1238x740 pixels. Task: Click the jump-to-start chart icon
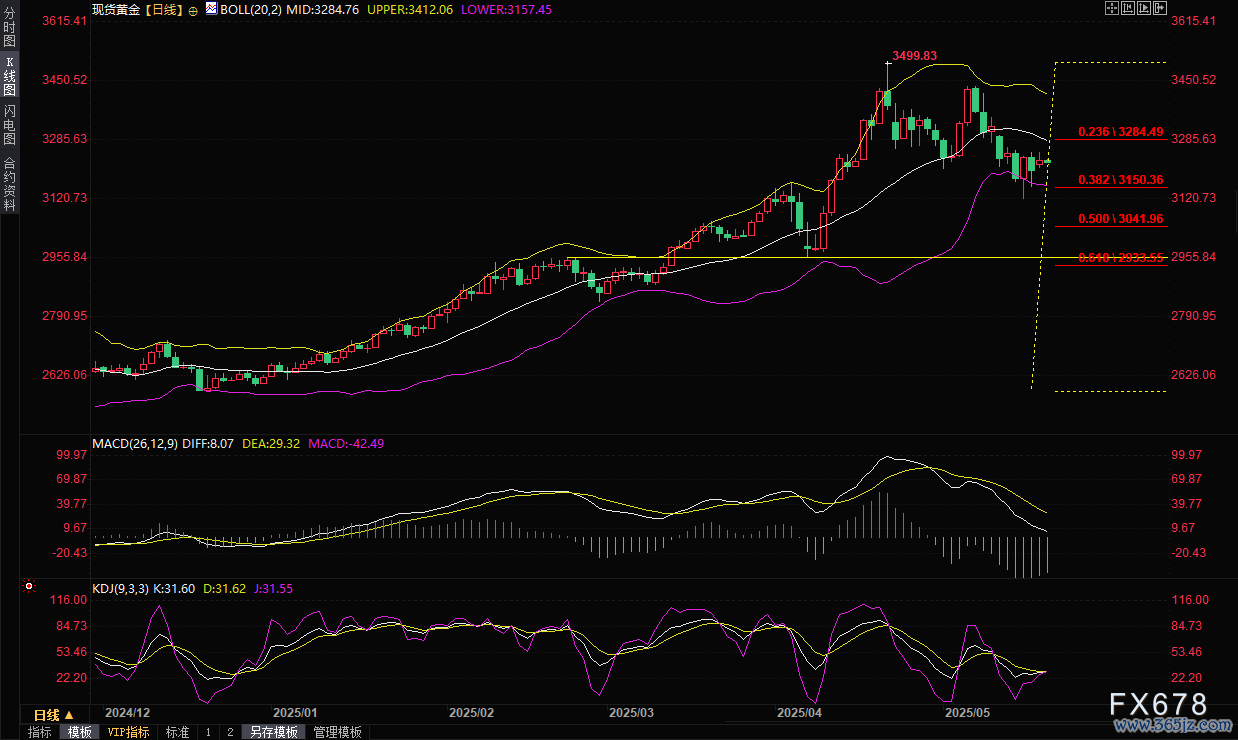point(1128,8)
